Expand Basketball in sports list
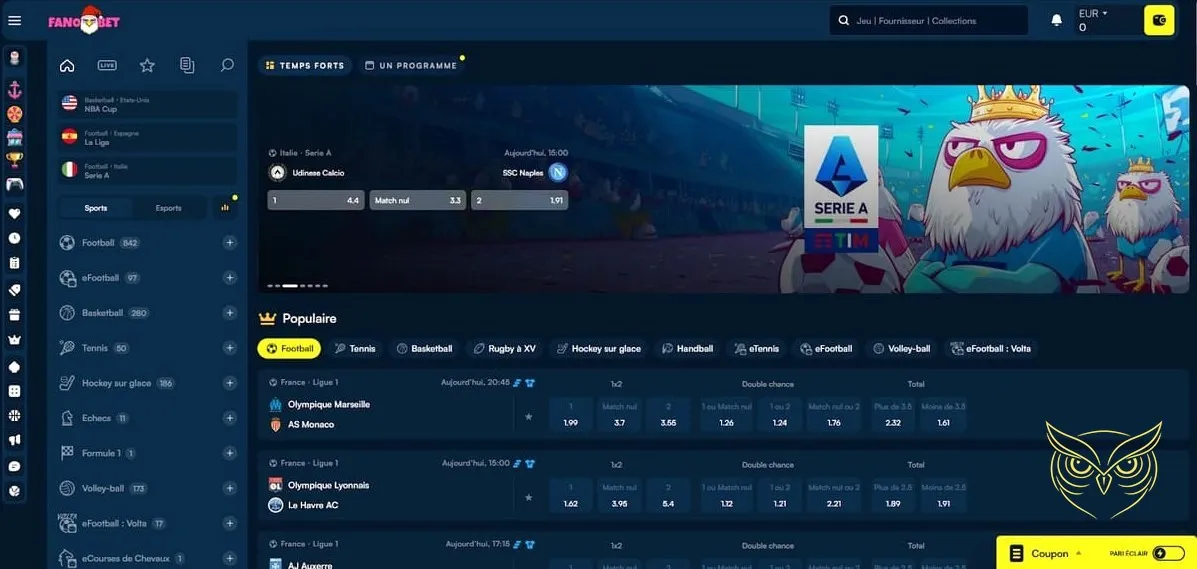1197x569 pixels. coord(230,313)
